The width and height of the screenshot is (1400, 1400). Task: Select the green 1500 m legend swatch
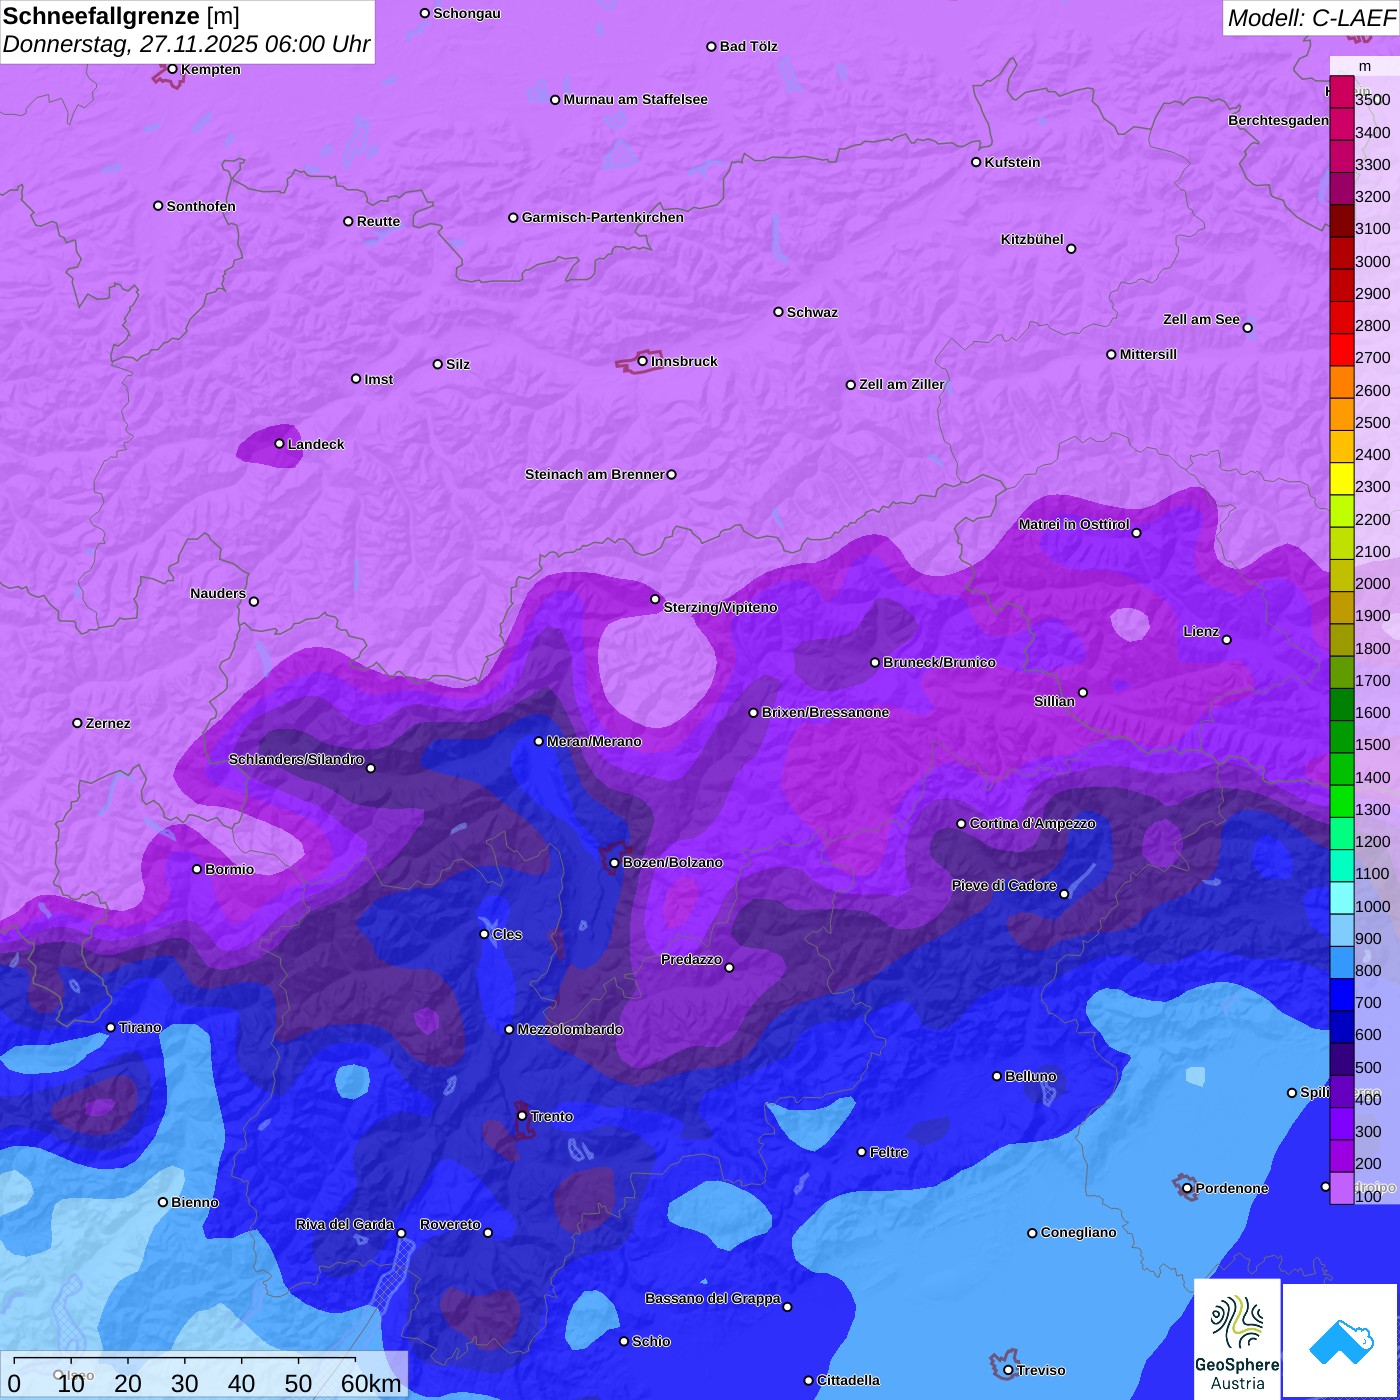coord(1342,736)
